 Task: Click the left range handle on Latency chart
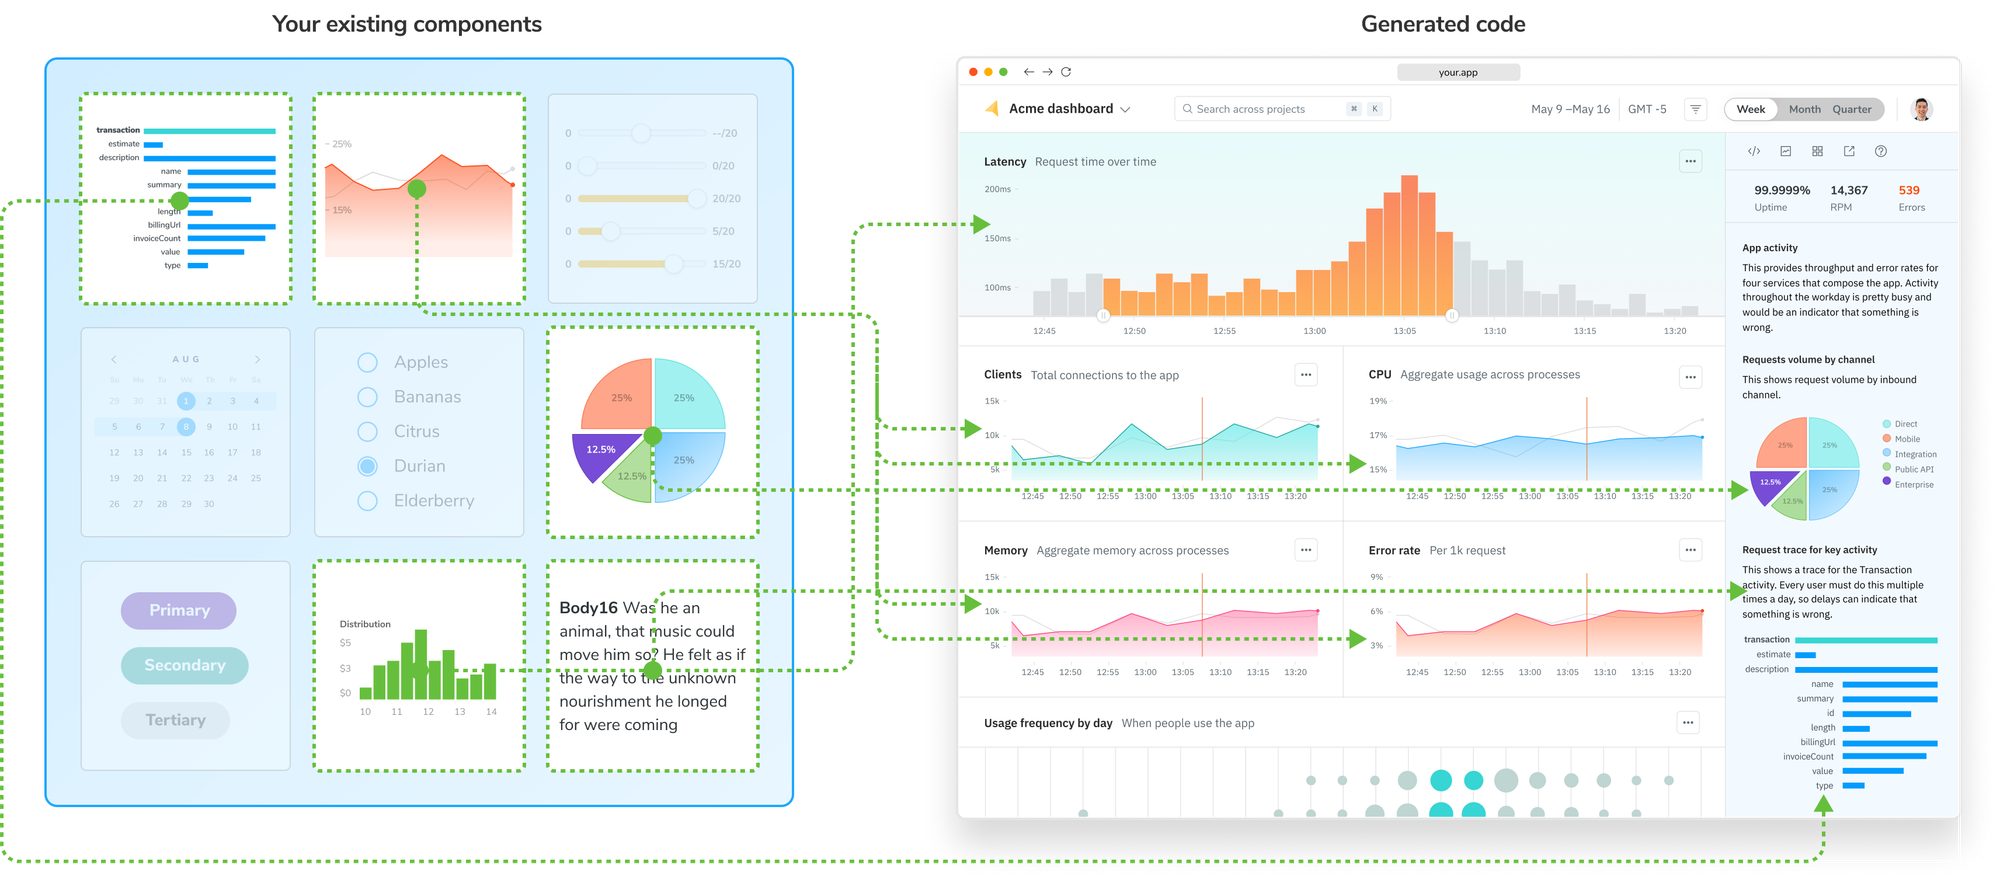click(1103, 315)
